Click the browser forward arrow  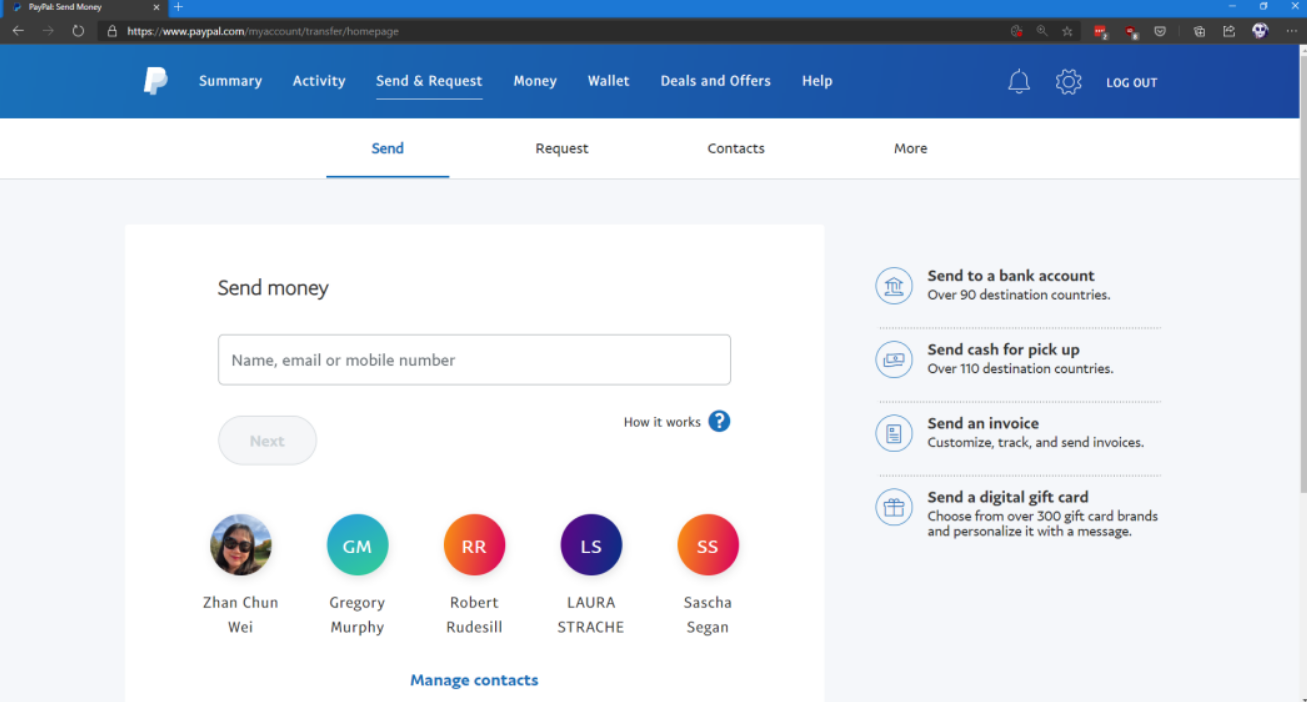click(48, 31)
